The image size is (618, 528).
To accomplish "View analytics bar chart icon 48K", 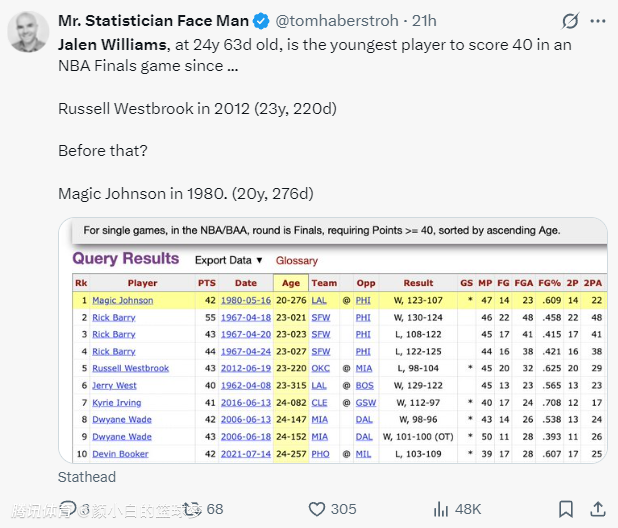I will [441, 509].
